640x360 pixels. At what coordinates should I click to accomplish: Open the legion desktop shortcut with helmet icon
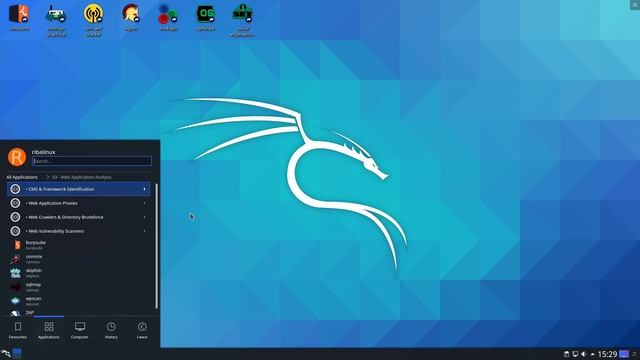(131, 18)
